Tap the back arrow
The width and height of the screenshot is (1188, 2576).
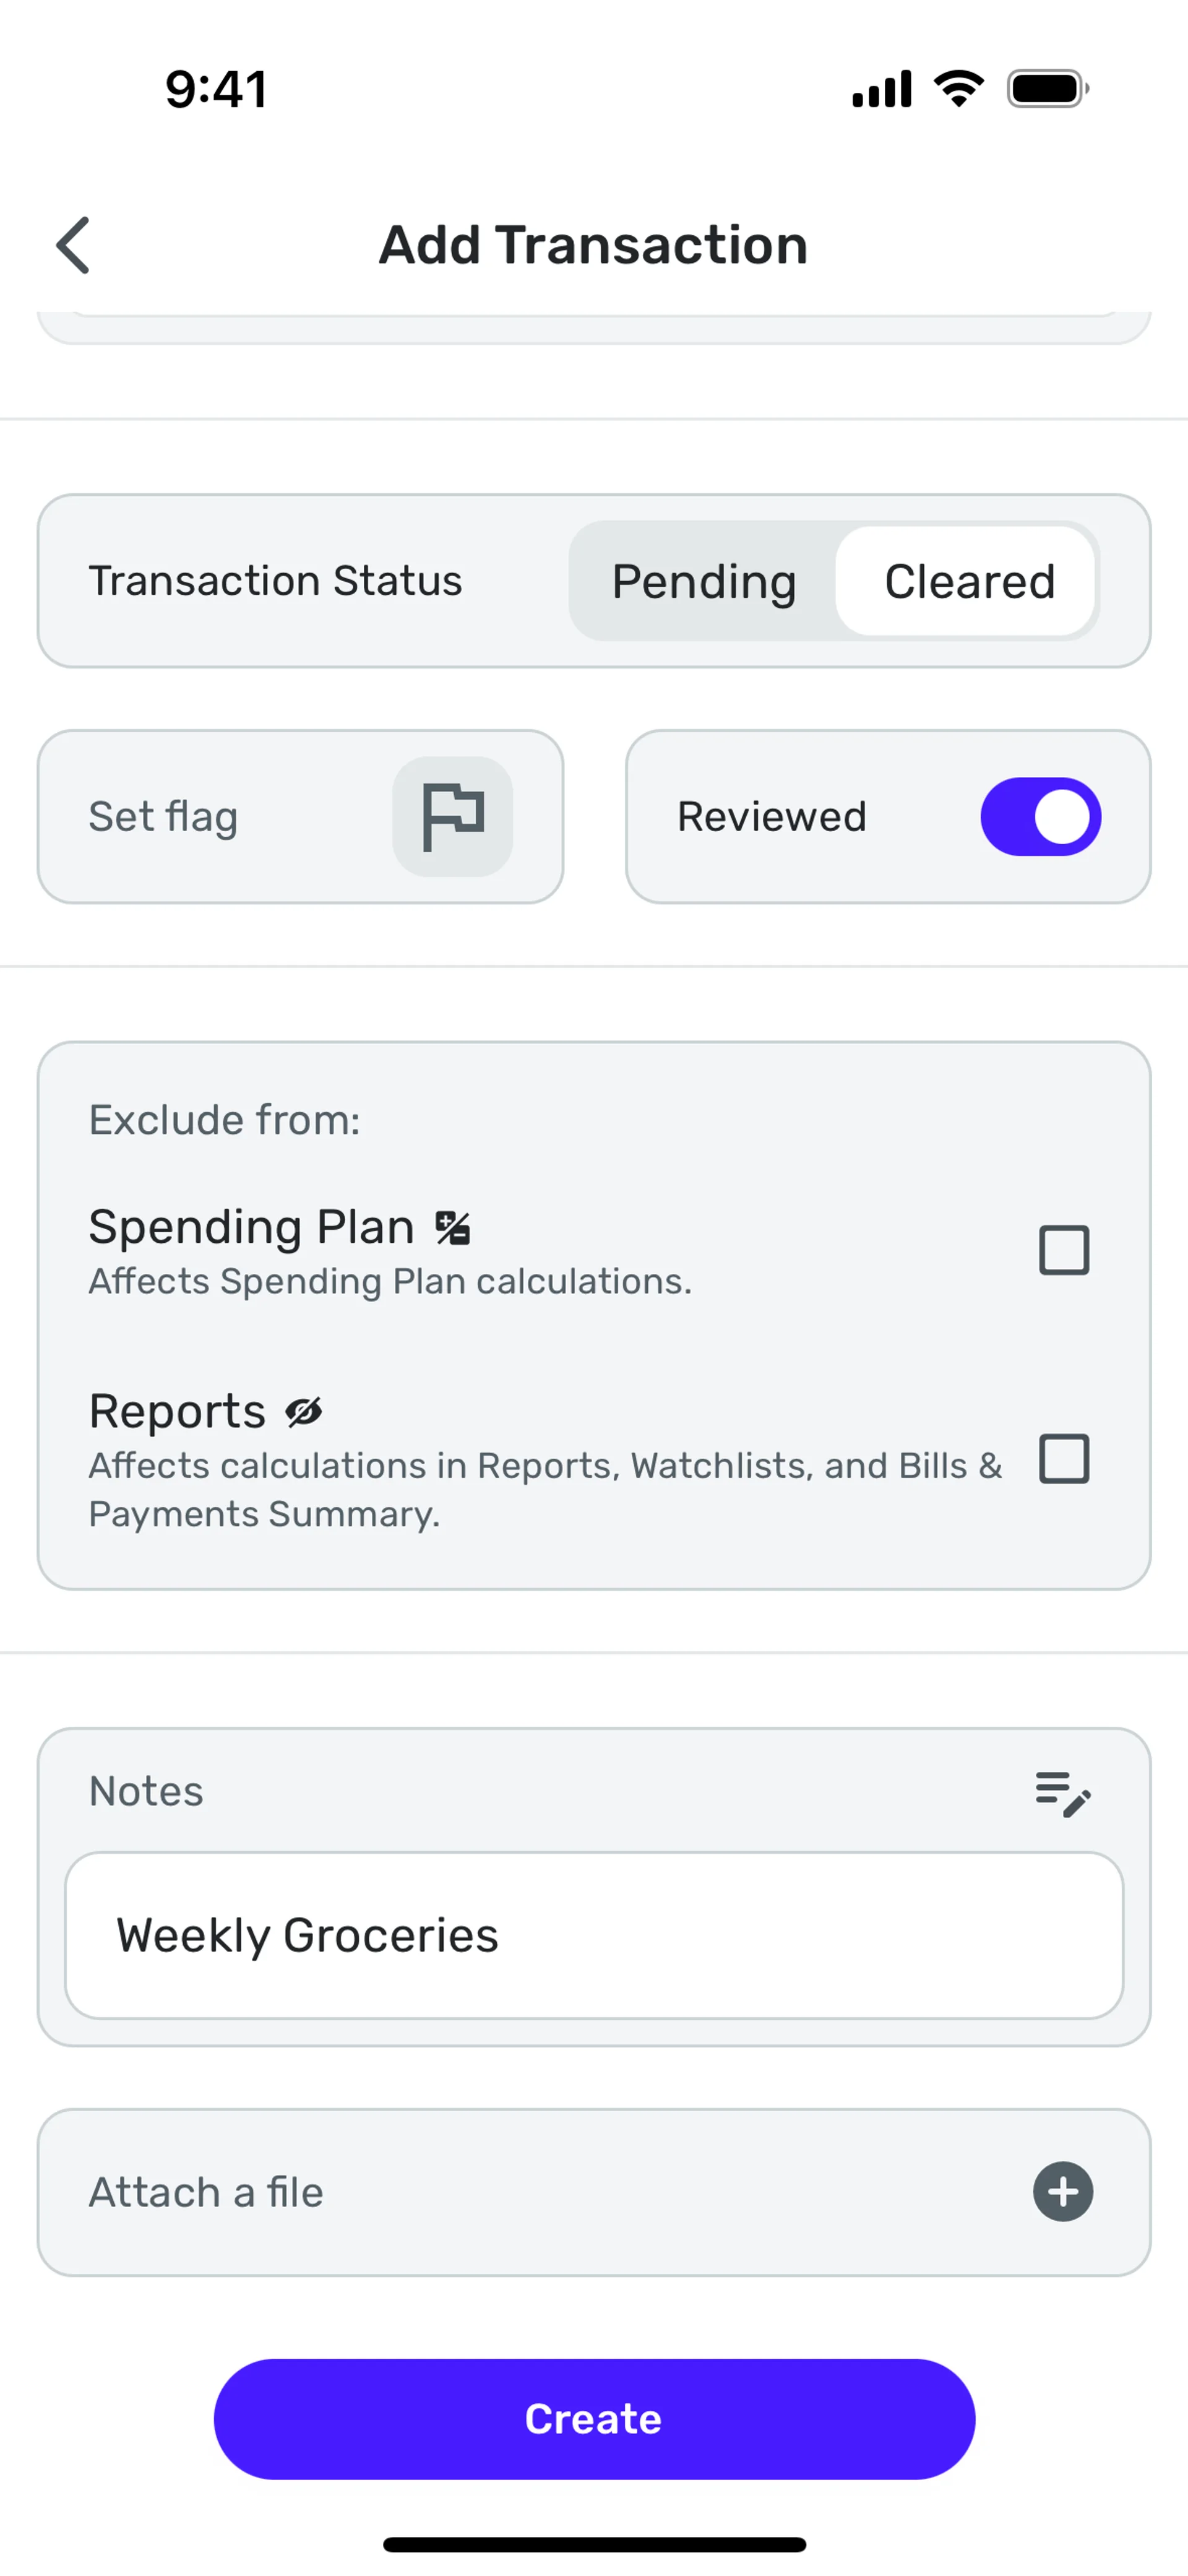point(73,245)
